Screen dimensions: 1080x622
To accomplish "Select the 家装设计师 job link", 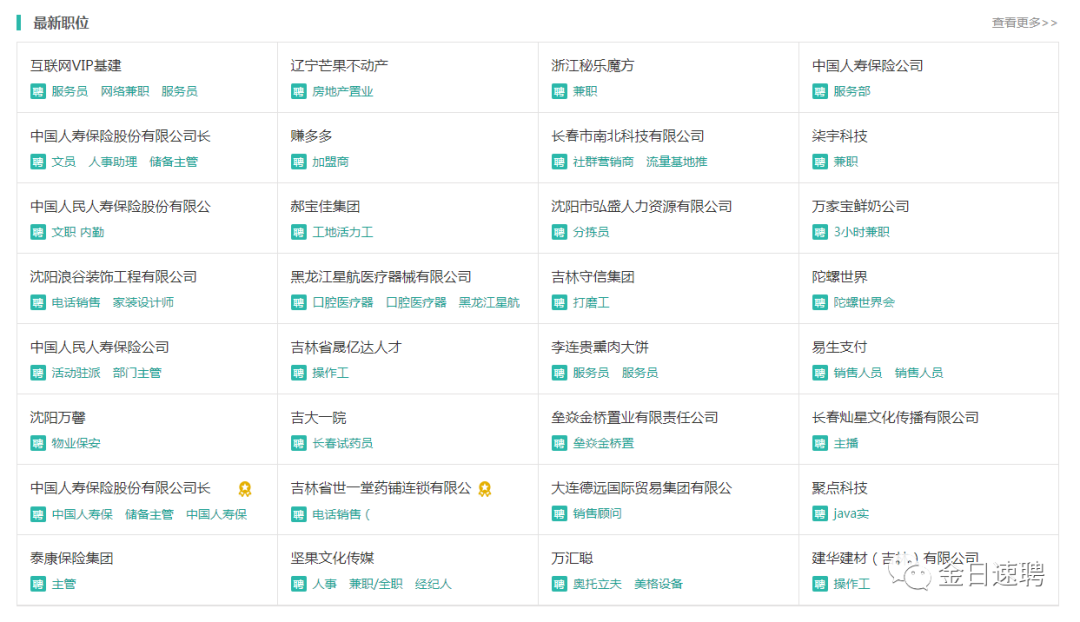I will [143, 302].
